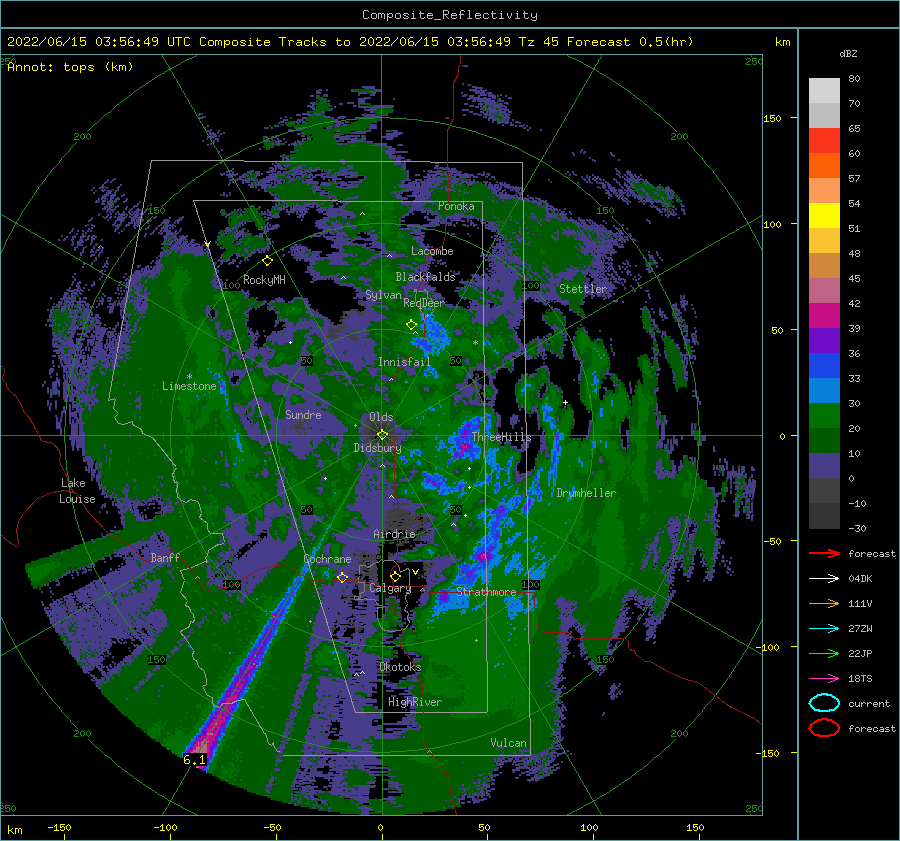Click the Airdrie city label
This screenshot has width=900, height=841.
(394, 534)
